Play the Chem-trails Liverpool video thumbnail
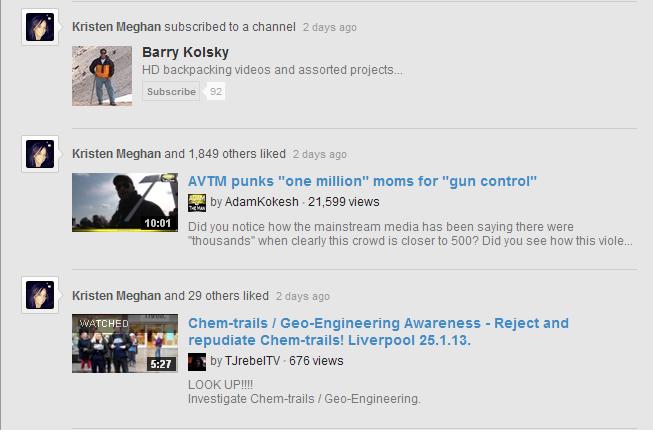 click(x=110, y=344)
